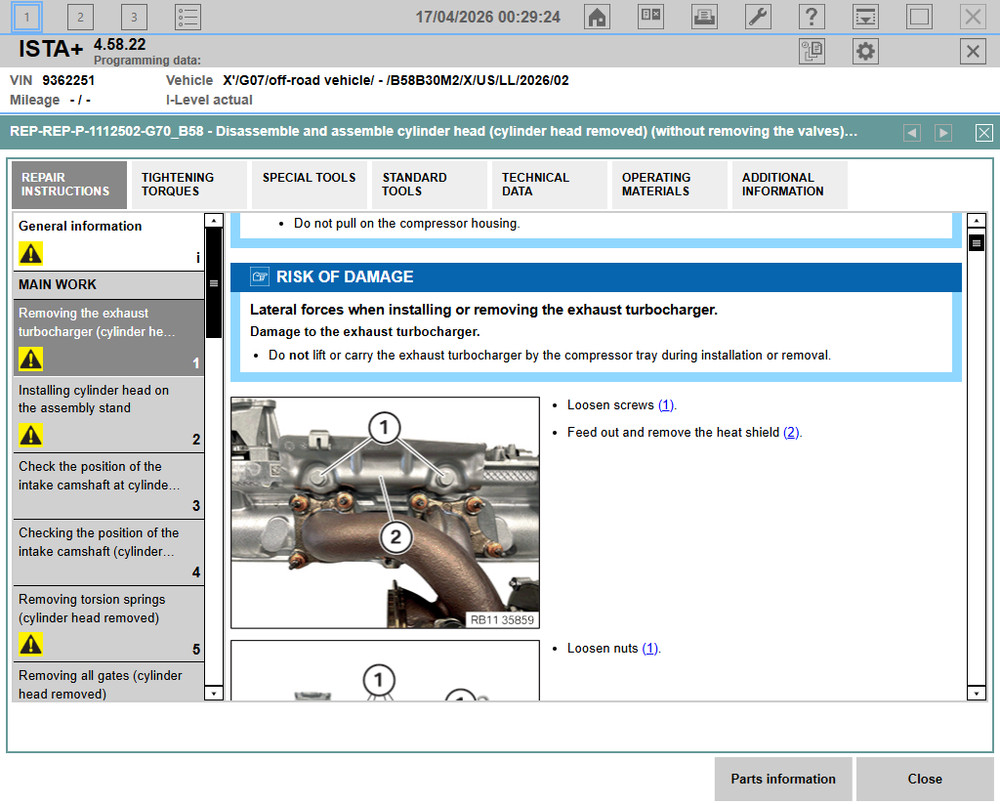Image resolution: width=1000 pixels, height=804 pixels.
Task: Click the home icon in top toolbar
Action: (x=597, y=17)
